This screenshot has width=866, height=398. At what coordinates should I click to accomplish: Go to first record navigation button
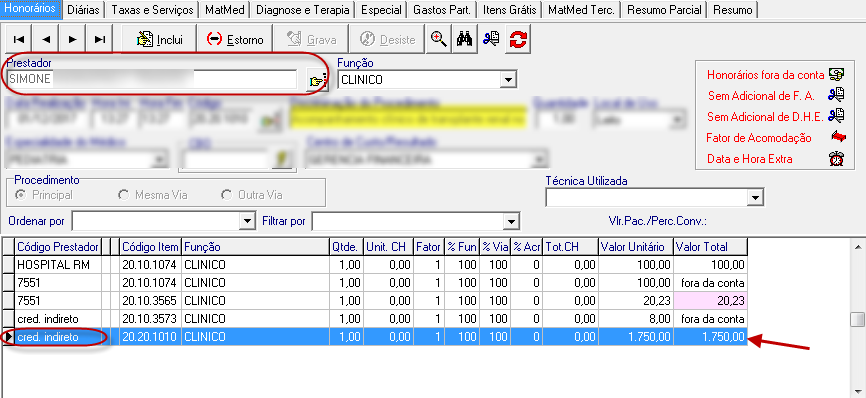tap(19, 39)
